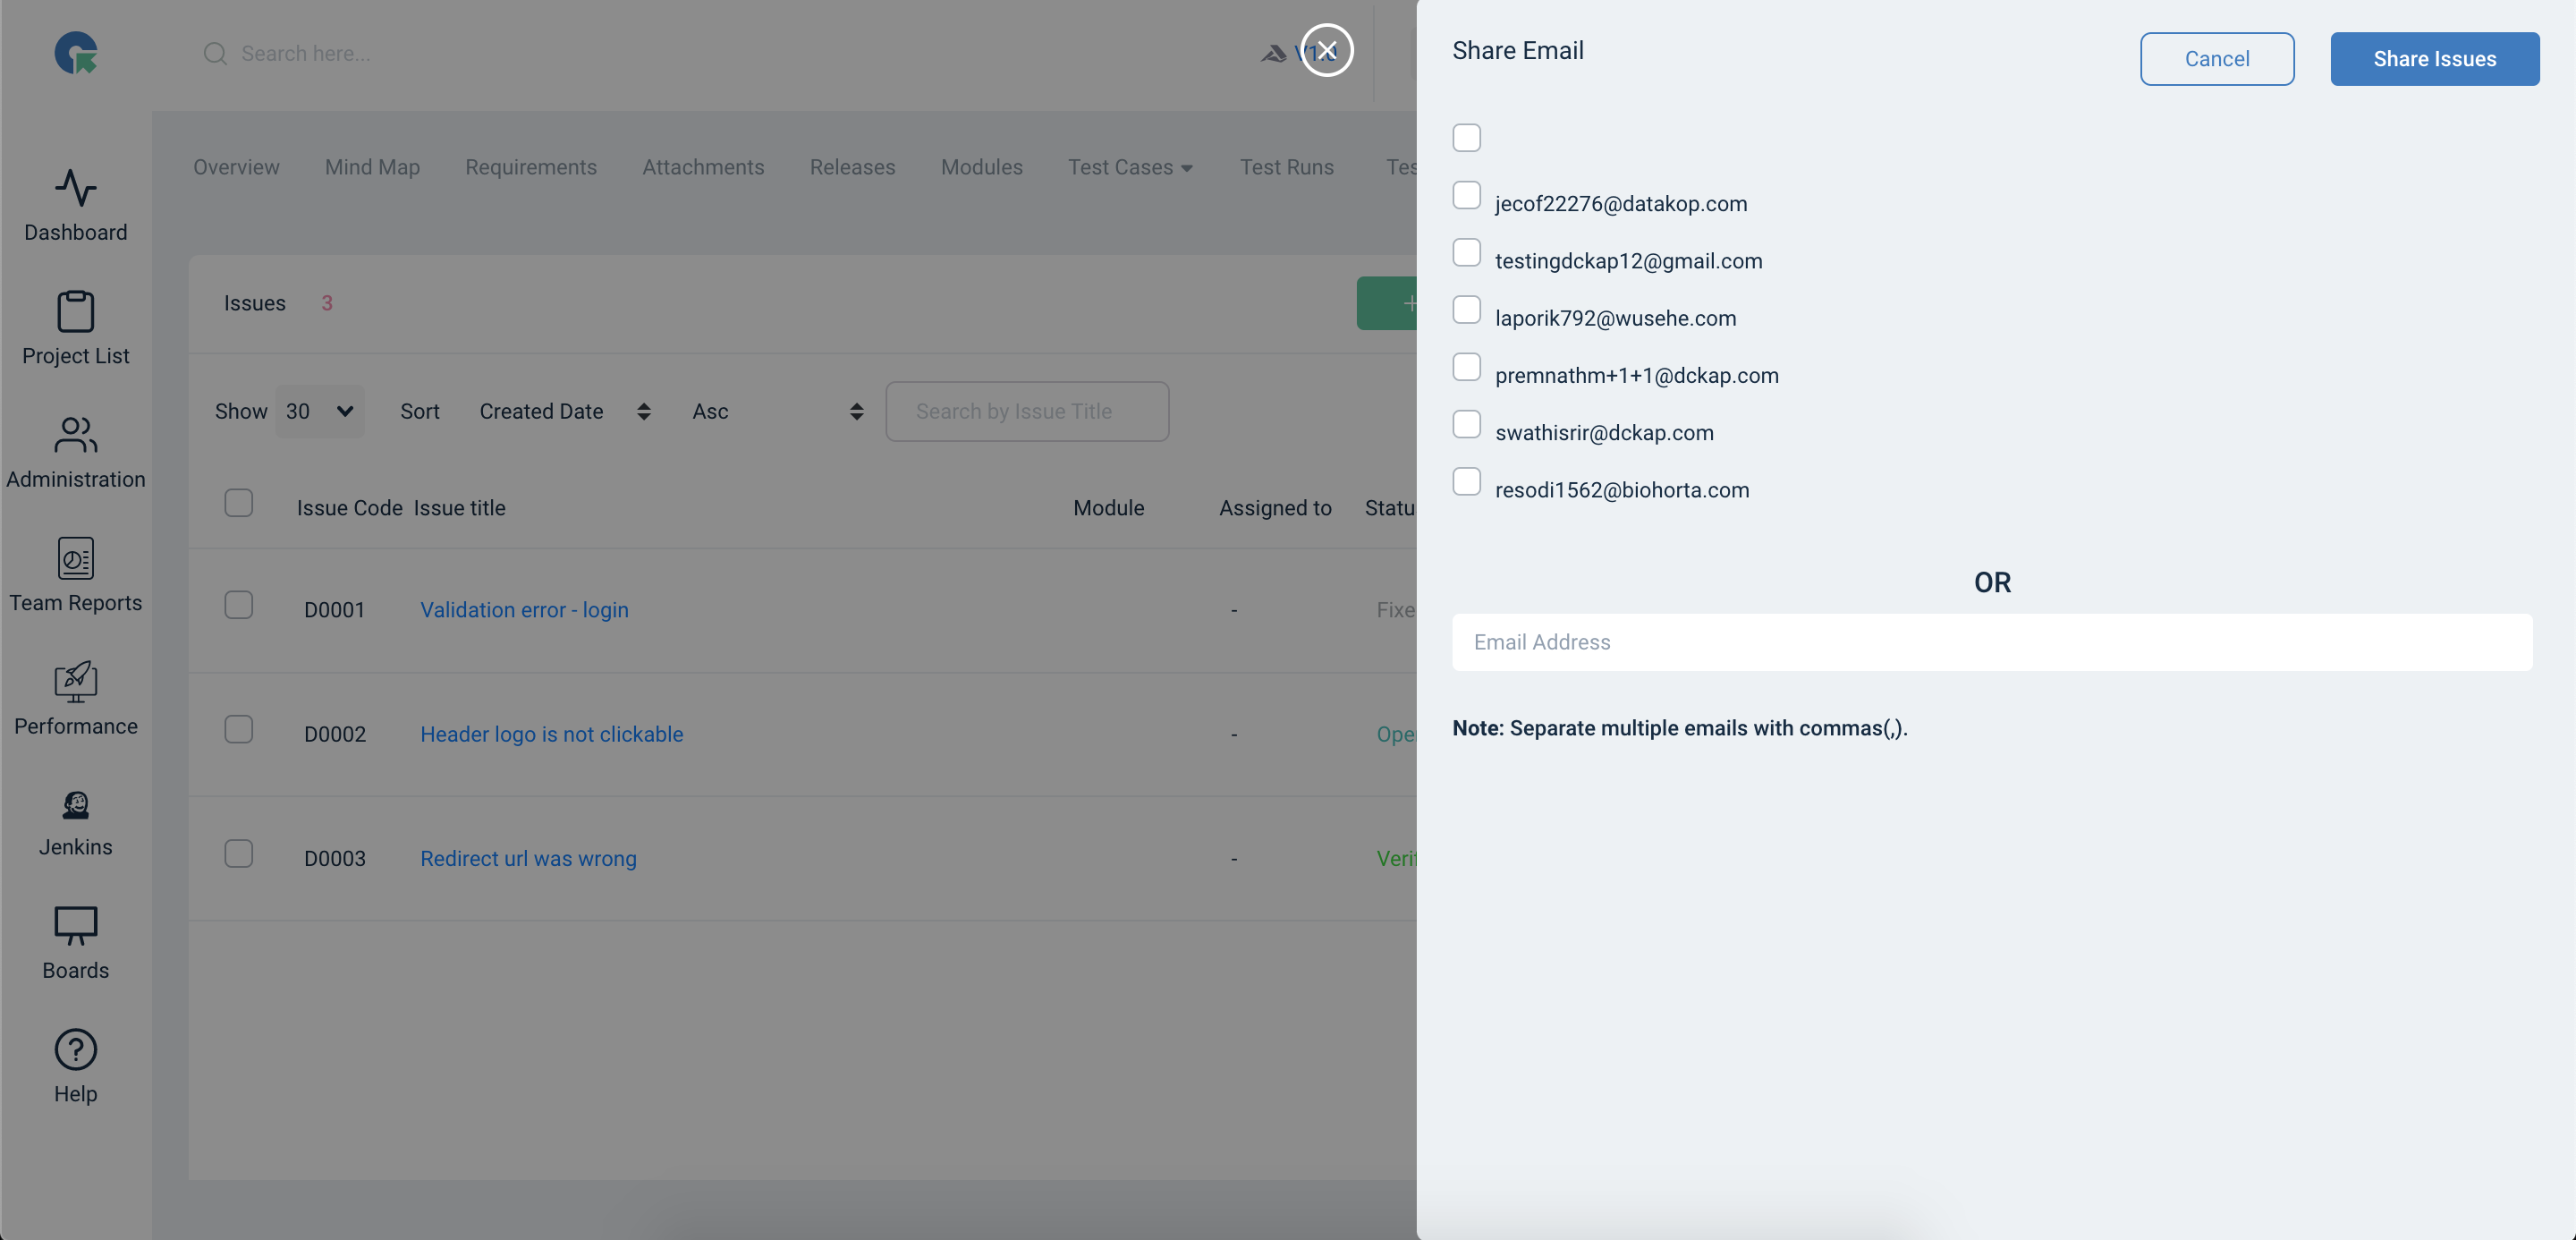Check laporik792@wusehe.com email checkbox
The height and width of the screenshot is (1240, 2576).
click(1466, 310)
